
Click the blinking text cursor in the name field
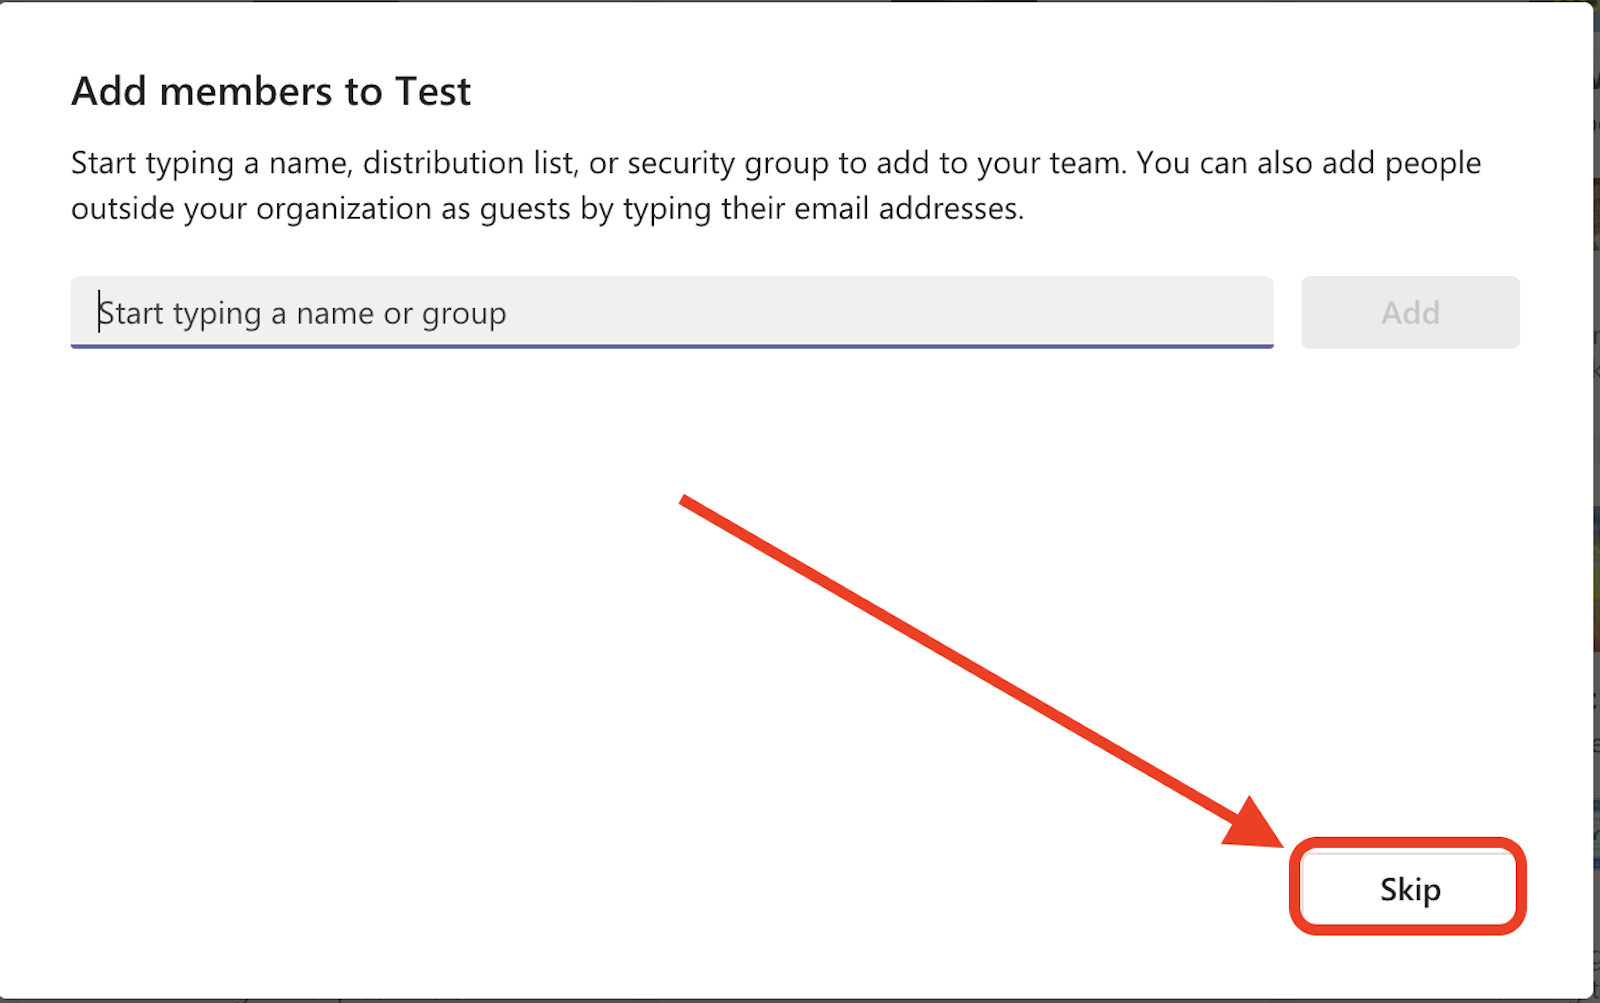pyautogui.click(x=99, y=312)
